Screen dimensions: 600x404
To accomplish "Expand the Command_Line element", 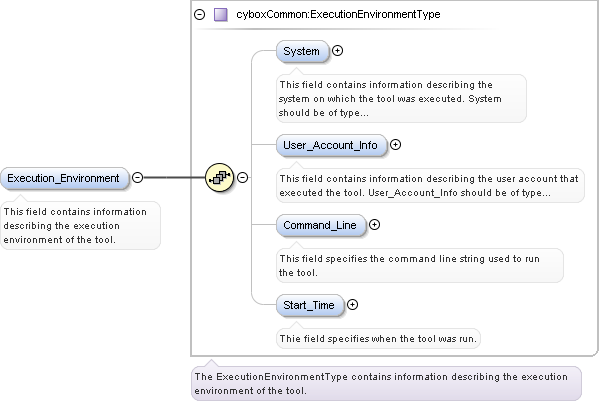I will (375, 225).
